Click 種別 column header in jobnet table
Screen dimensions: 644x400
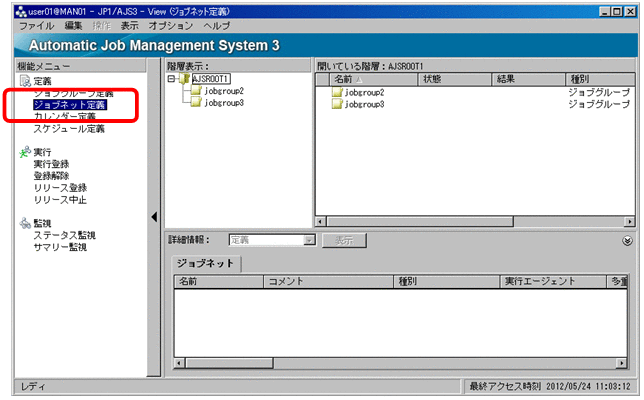[x=447, y=282]
